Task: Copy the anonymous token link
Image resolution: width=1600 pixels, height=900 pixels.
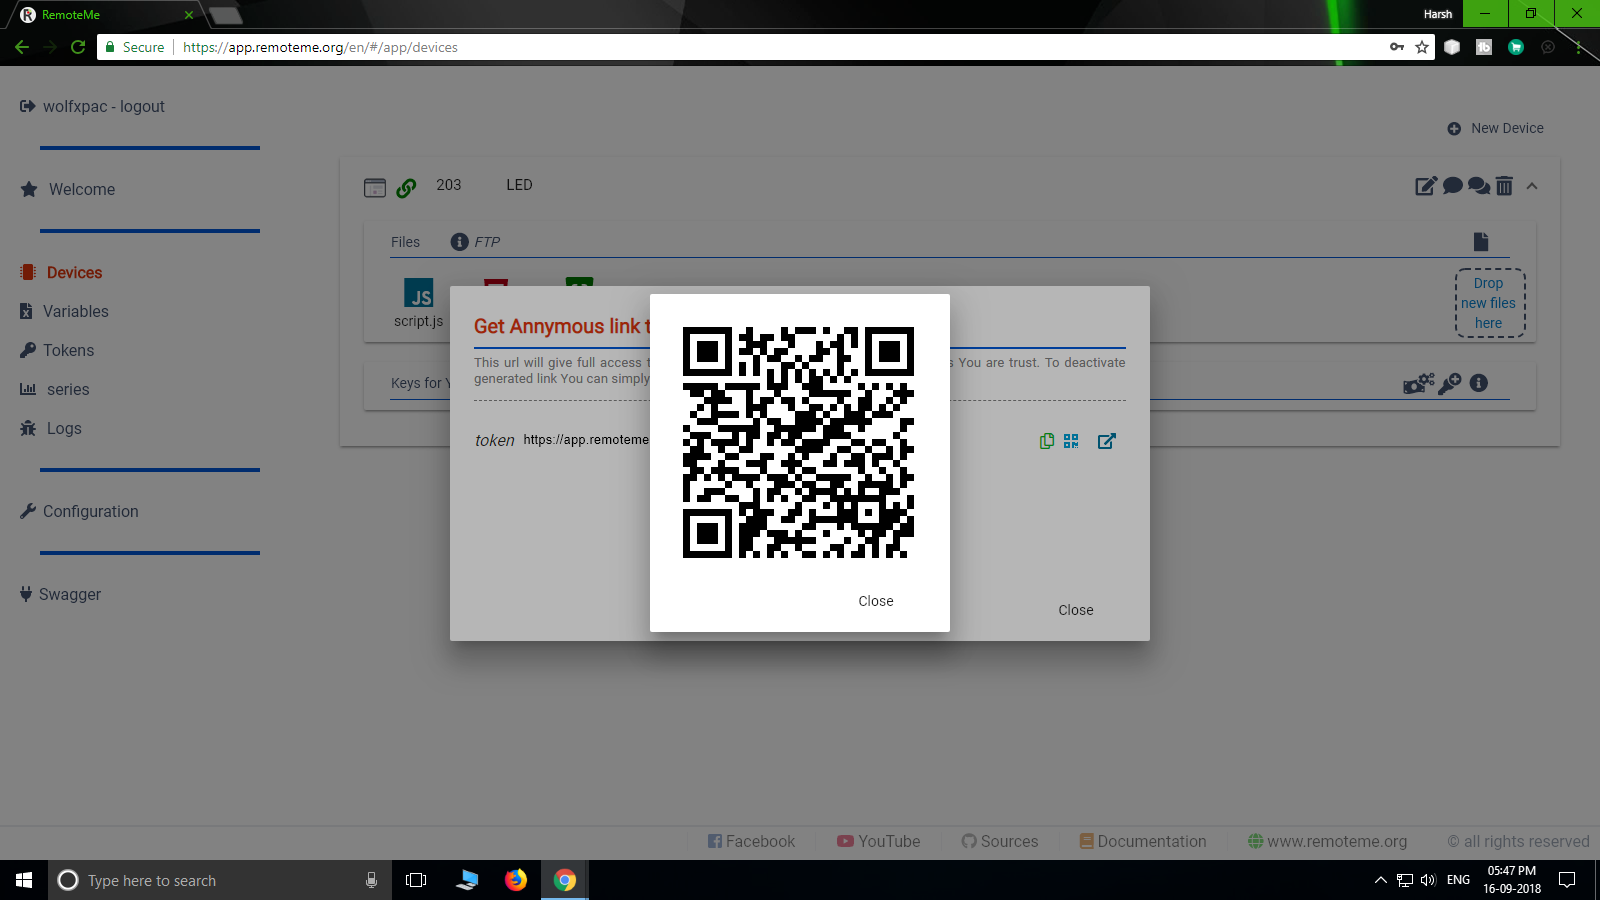Action: tap(1046, 441)
